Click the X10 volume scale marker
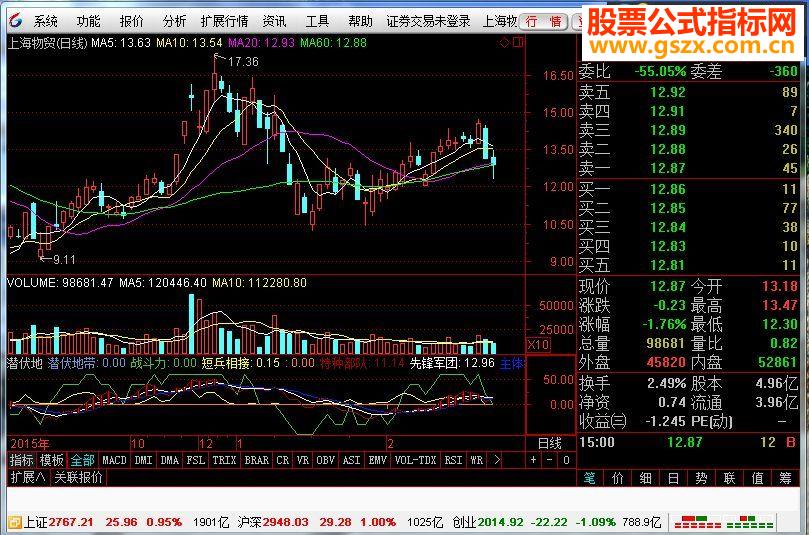 539,345
